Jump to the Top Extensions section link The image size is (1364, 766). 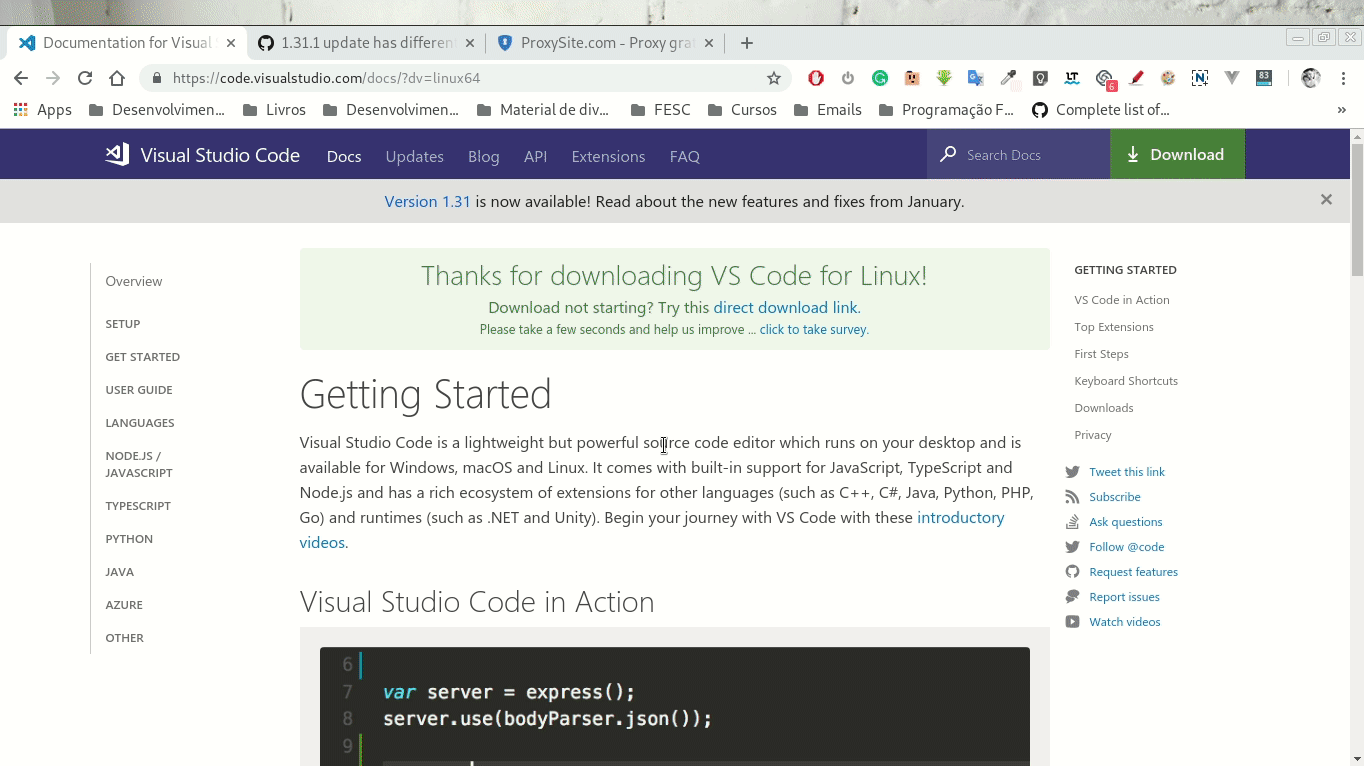(x=1113, y=327)
